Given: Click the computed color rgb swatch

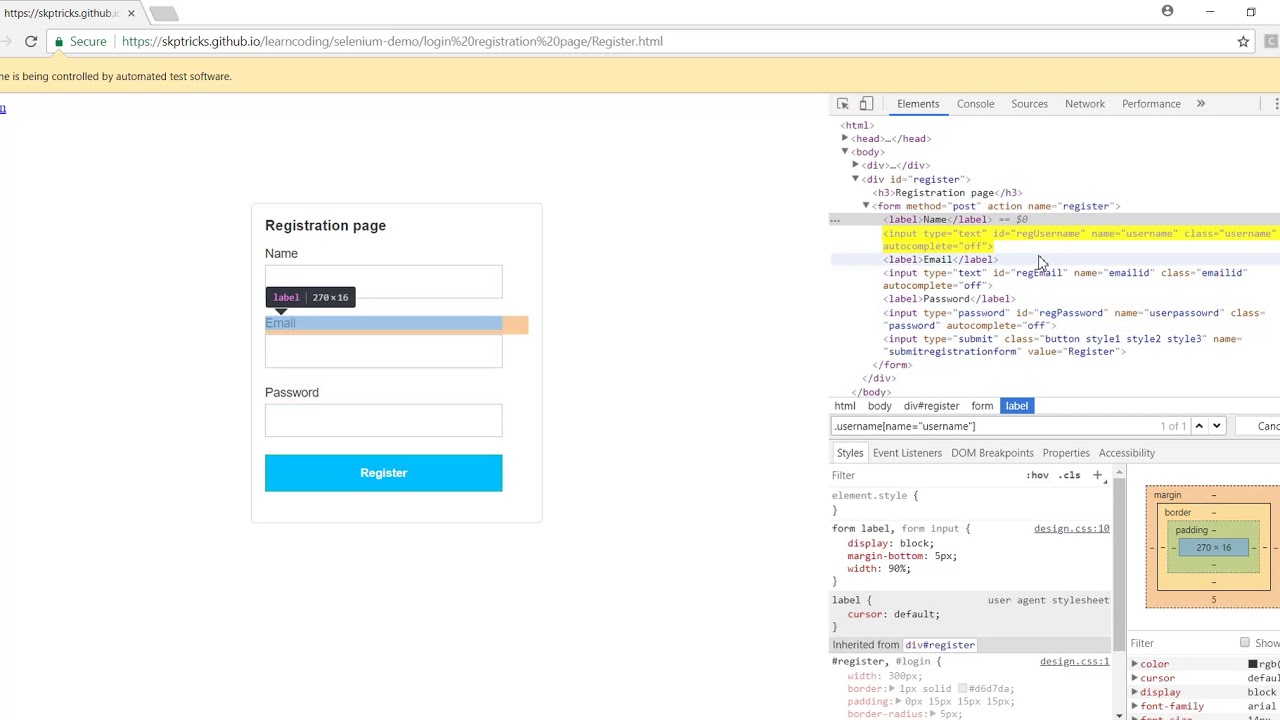Looking at the screenshot, I should [1252, 664].
